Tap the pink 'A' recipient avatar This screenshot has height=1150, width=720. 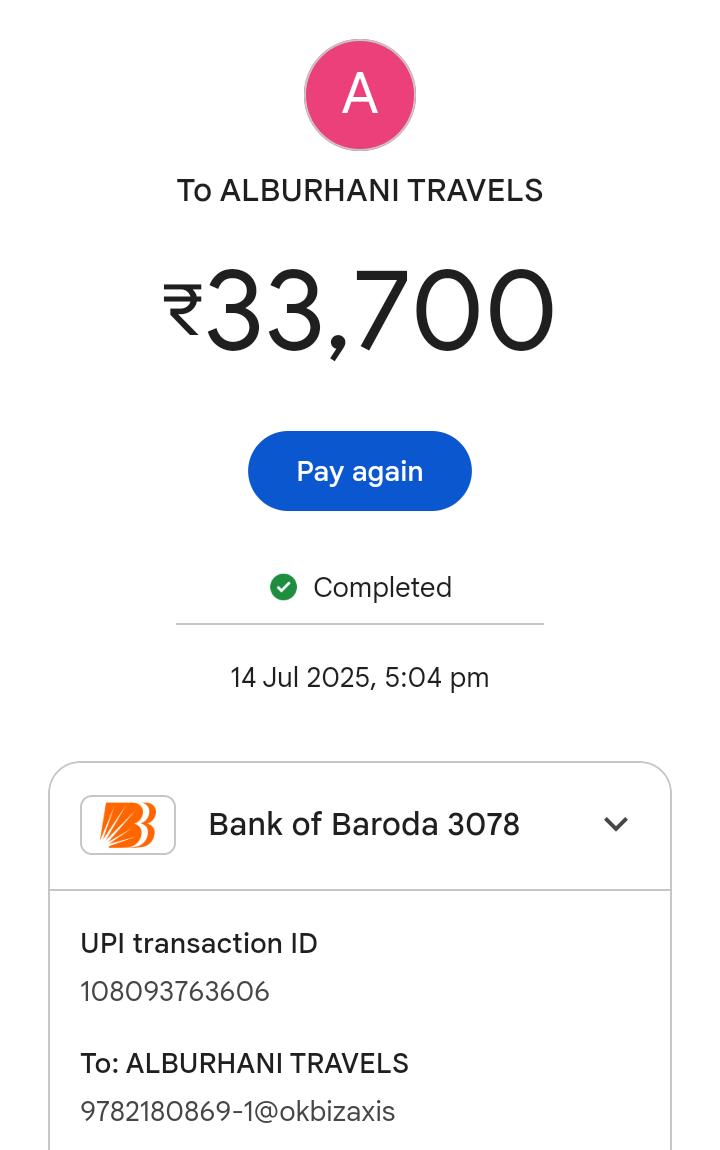click(360, 95)
